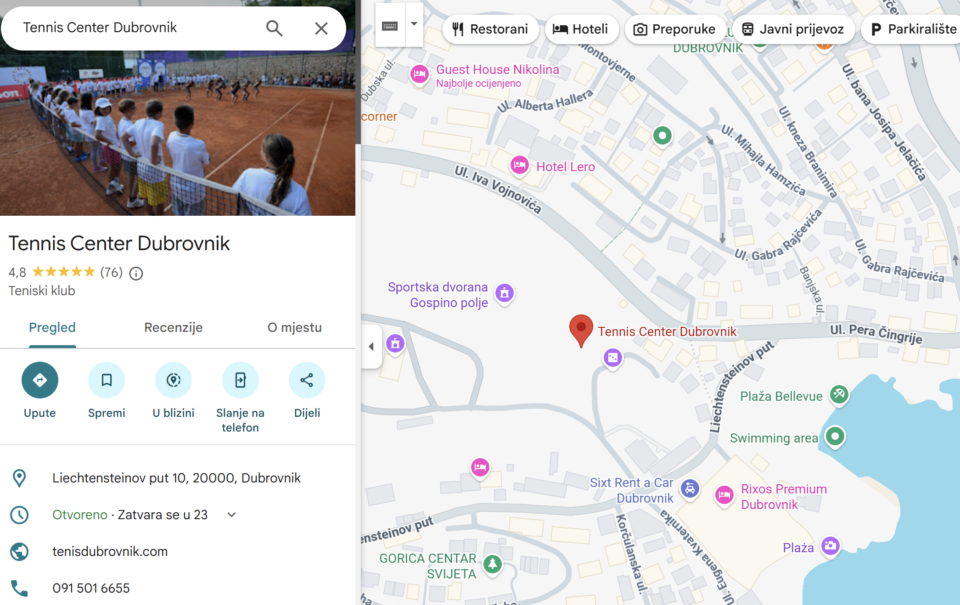Viewport: 960px width, 605px height.
Task: Clear the search with the X button
Action: point(321,28)
